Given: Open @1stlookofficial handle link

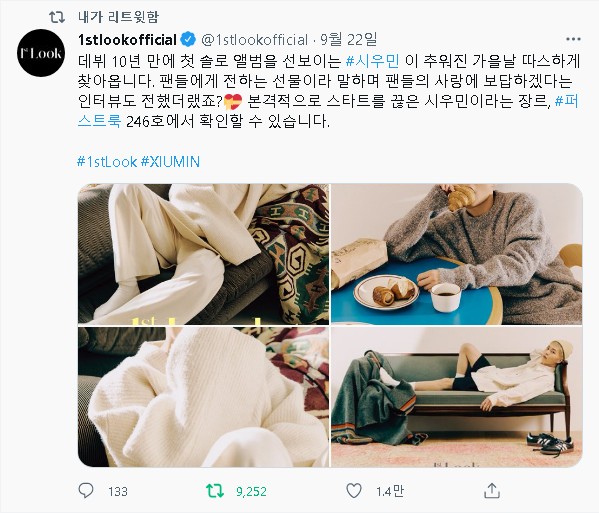Looking at the screenshot, I should pos(254,40).
